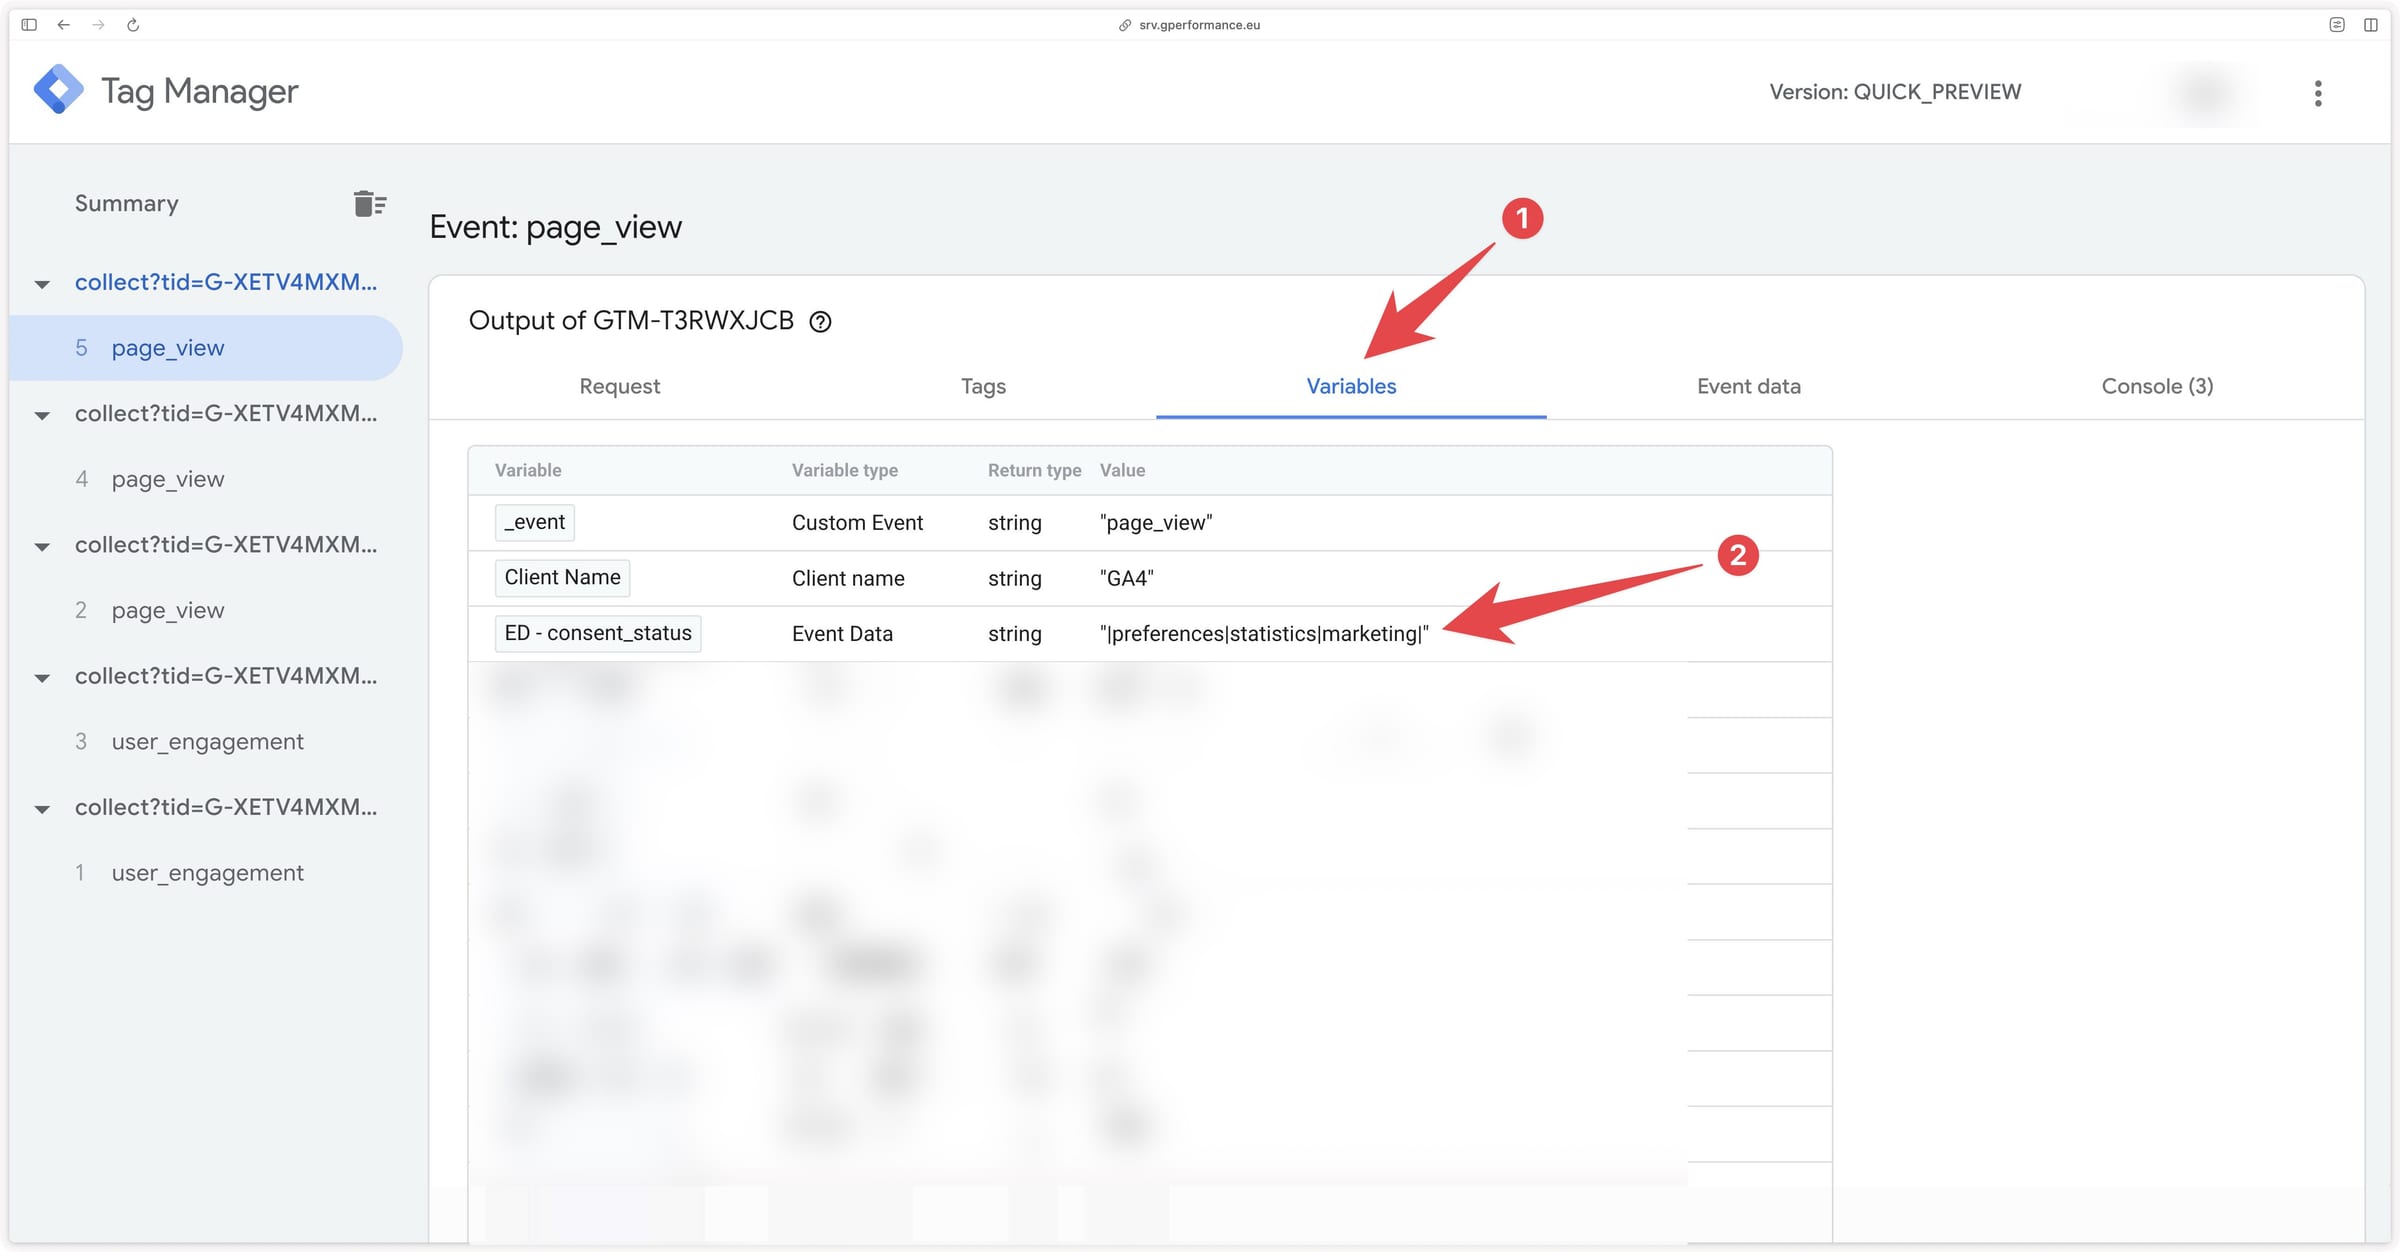
Task: Click the Output of GTM-T3RWXJCB title
Action: pyautogui.click(x=631, y=320)
